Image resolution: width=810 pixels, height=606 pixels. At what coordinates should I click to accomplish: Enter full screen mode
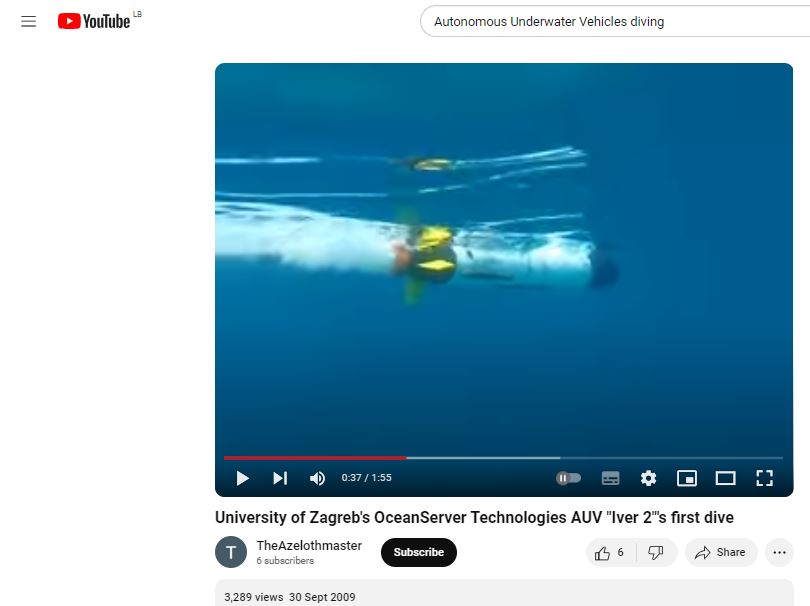tap(765, 478)
